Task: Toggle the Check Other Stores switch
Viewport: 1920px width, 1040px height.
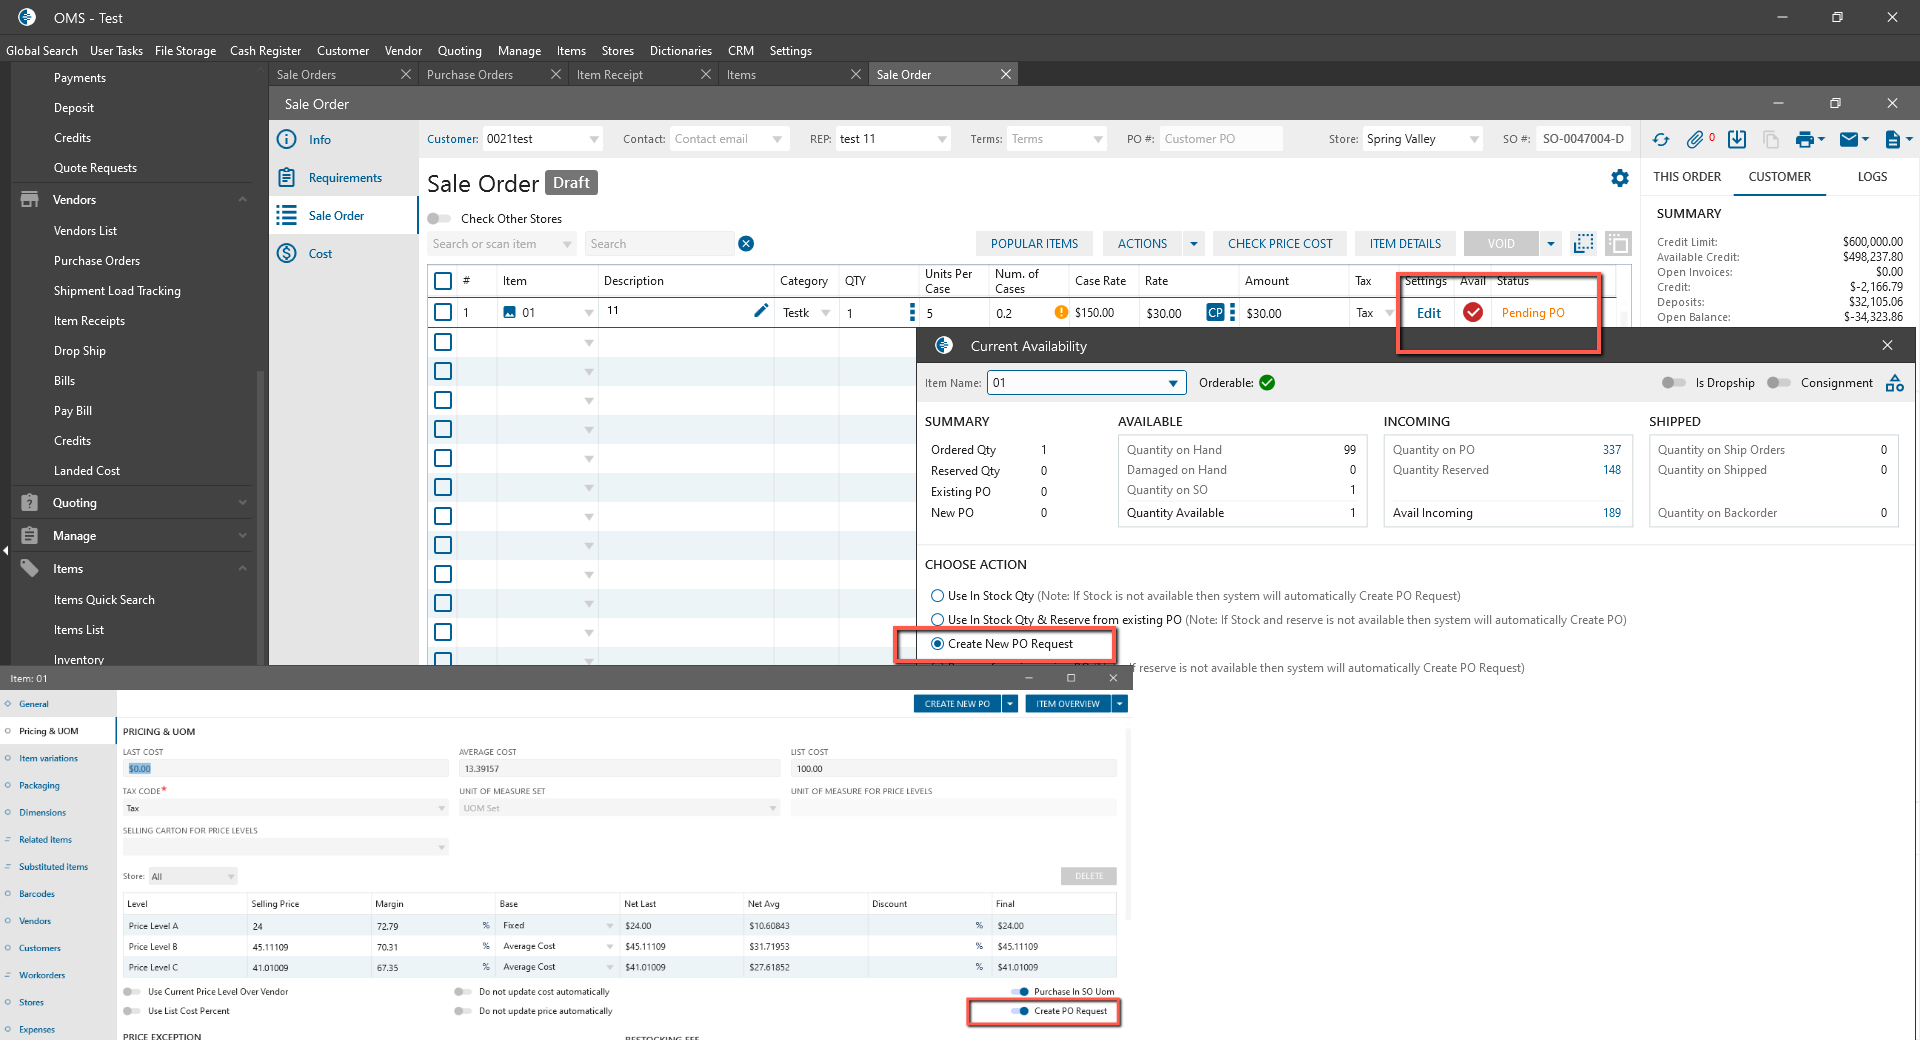Action: [x=439, y=219]
